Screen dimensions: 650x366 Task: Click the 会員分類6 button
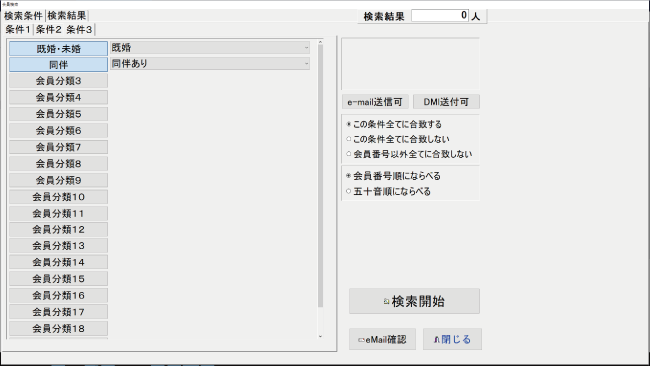click(58, 131)
